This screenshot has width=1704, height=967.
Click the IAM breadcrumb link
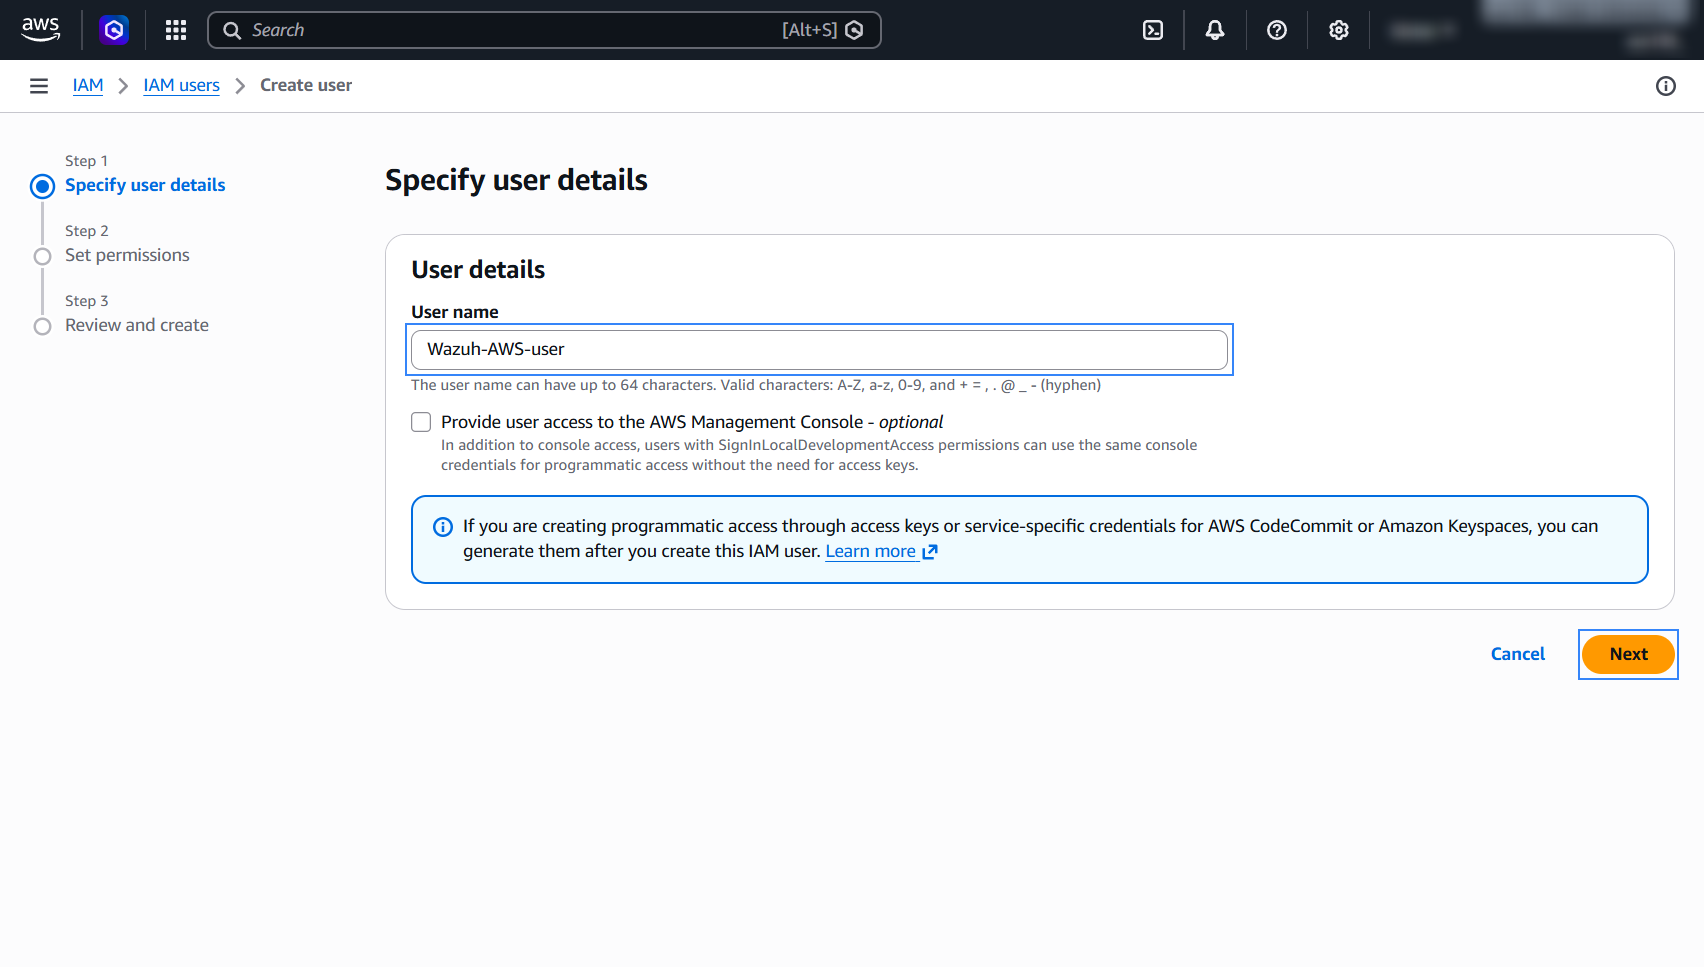tap(88, 86)
